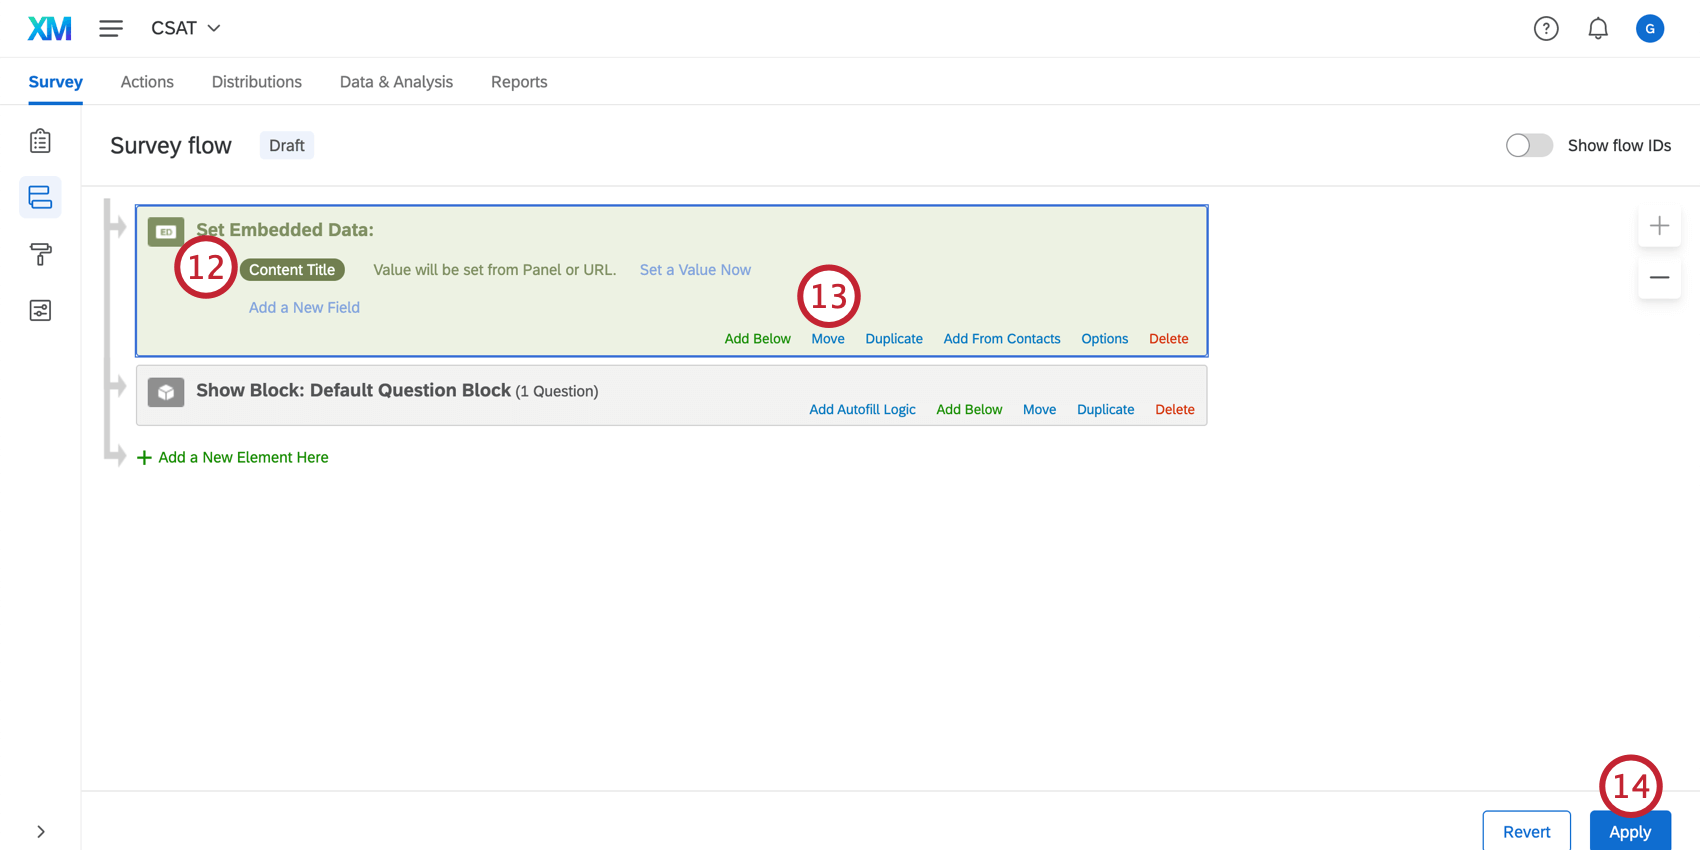The height and width of the screenshot is (850, 1700).
Task: Click Add From Contacts
Action: pyautogui.click(x=1002, y=339)
